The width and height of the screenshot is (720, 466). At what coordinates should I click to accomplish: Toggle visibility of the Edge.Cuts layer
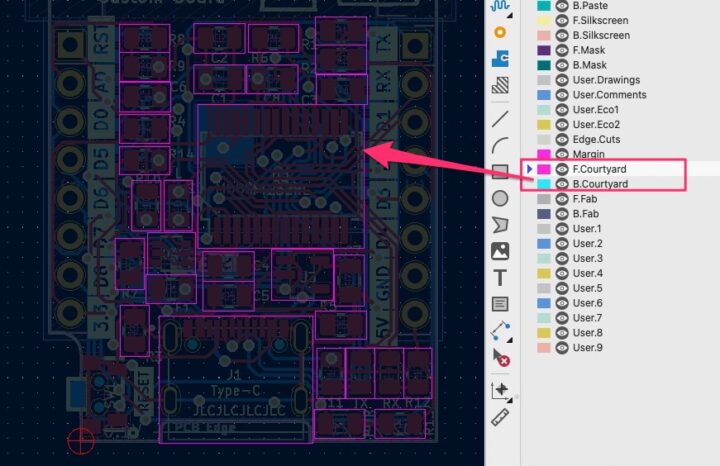[562, 139]
